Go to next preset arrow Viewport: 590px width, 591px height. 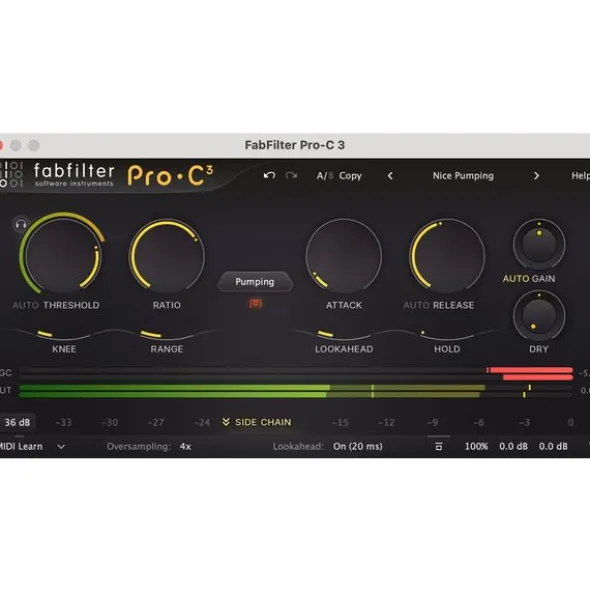click(536, 176)
